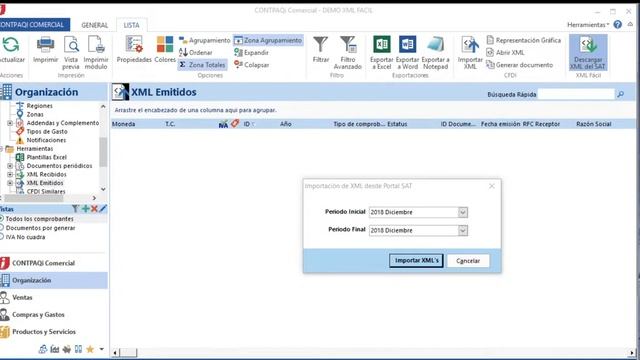Viewport: 640px width, 360px height.
Task: Select CFDI Similares tree item
Action: click(46, 191)
